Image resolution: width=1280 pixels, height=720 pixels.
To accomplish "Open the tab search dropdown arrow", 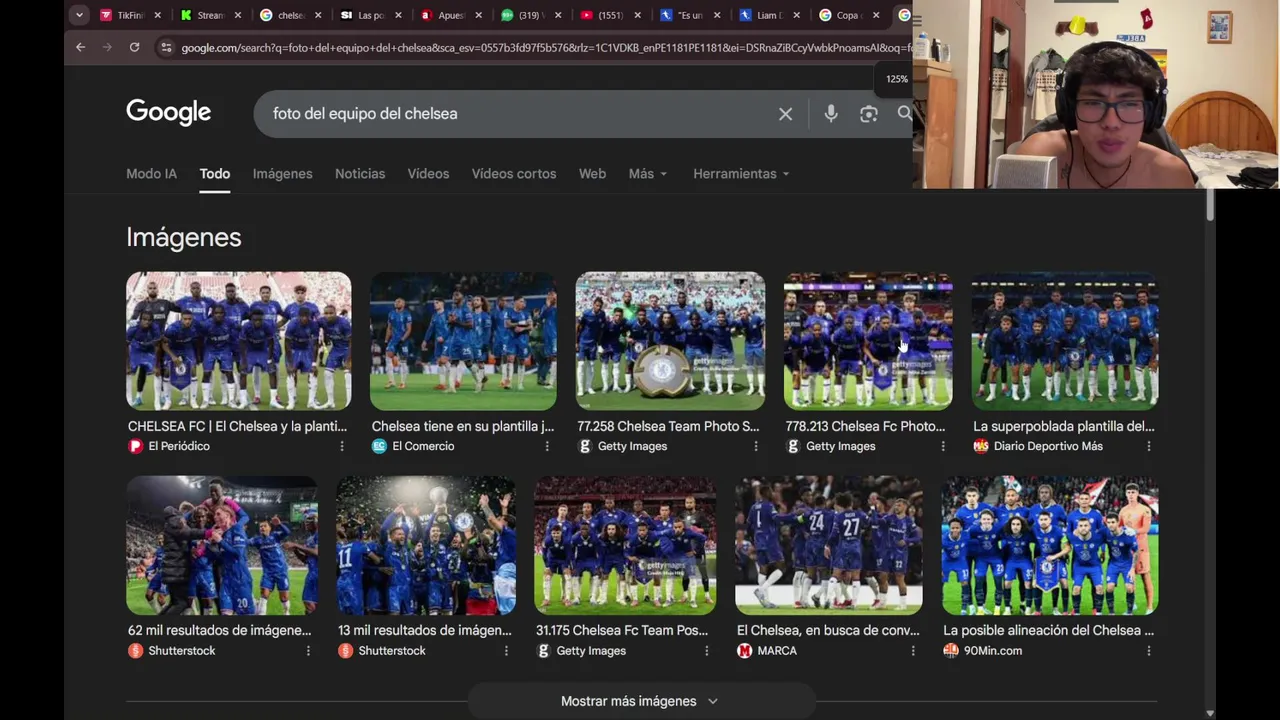I will (x=79, y=15).
